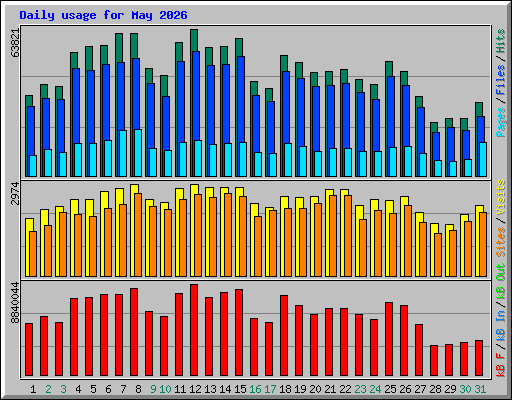Click the cyan "Pages" legend label
Screen dimensions: 512x400
coord(501,122)
